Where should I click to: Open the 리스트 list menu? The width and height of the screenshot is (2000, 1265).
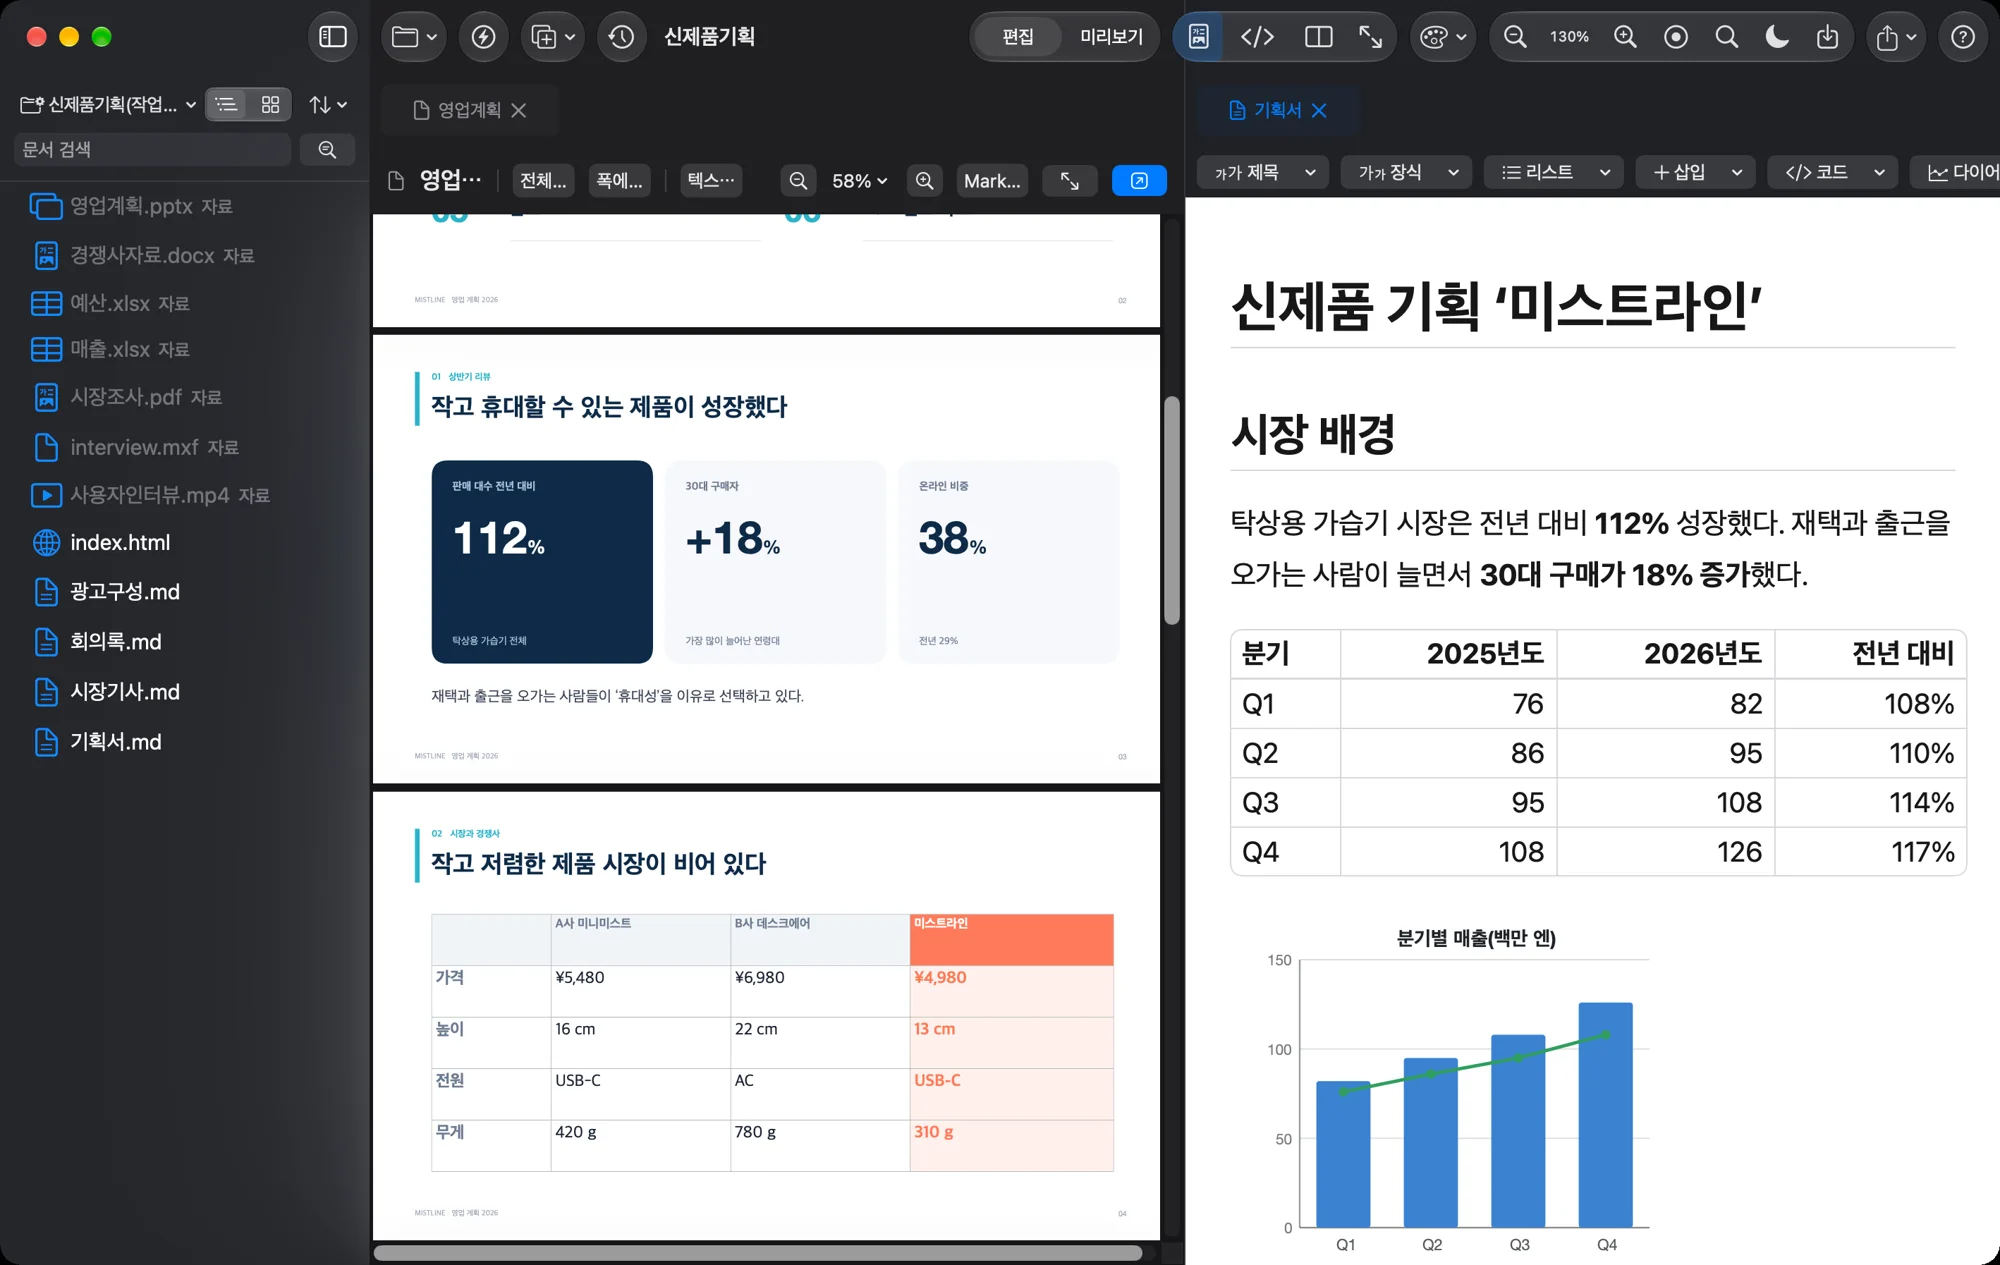click(1554, 172)
